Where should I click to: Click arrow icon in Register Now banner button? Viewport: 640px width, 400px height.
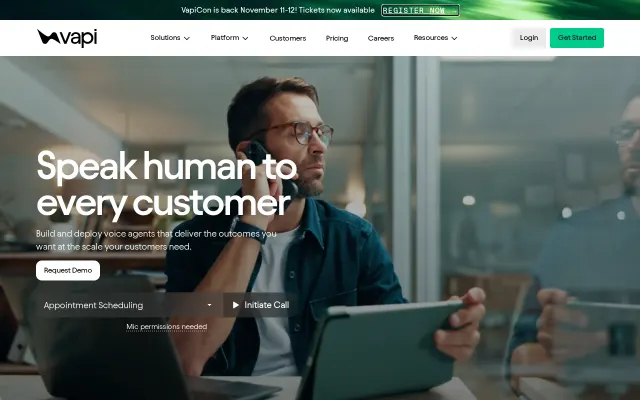click(x=454, y=11)
